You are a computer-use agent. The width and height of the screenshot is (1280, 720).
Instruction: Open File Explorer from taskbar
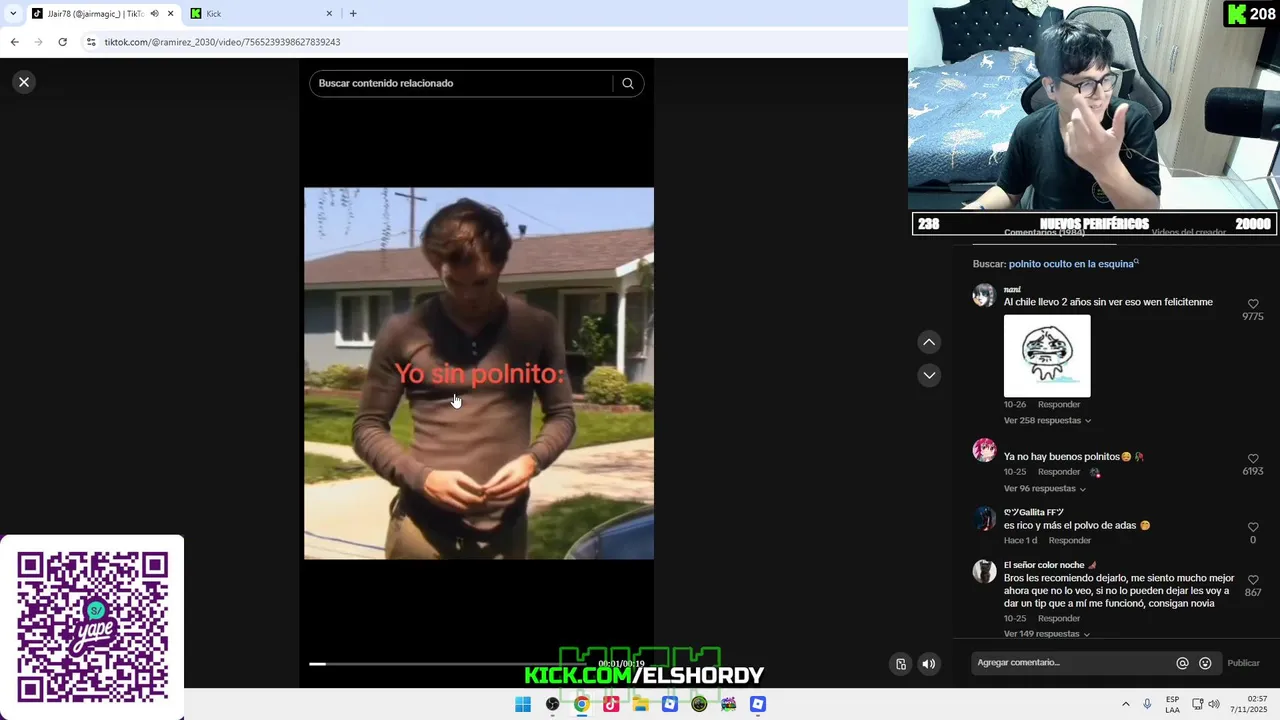(640, 704)
